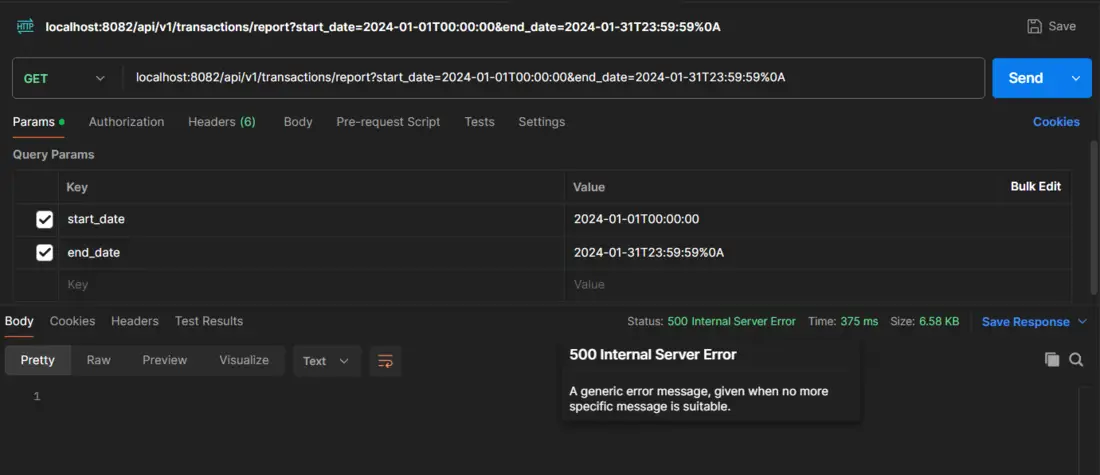Open search in response with magnifier icon
Viewport: 1100px width, 475px height.
pyautogui.click(x=1076, y=360)
